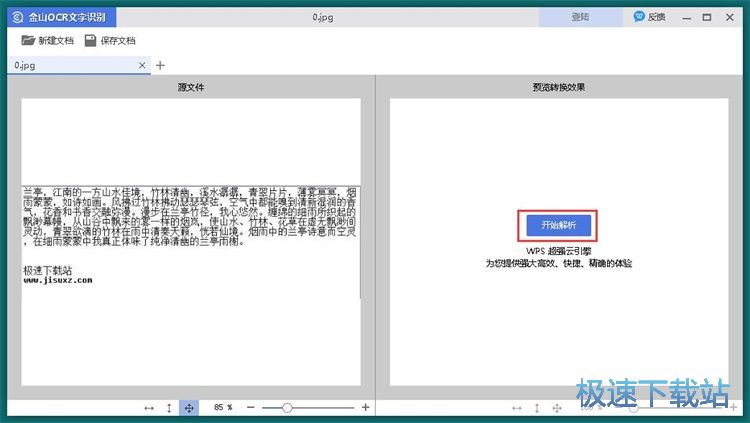Open the 登陆 login button
The height and width of the screenshot is (423, 750).
pyautogui.click(x=580, y=17)
